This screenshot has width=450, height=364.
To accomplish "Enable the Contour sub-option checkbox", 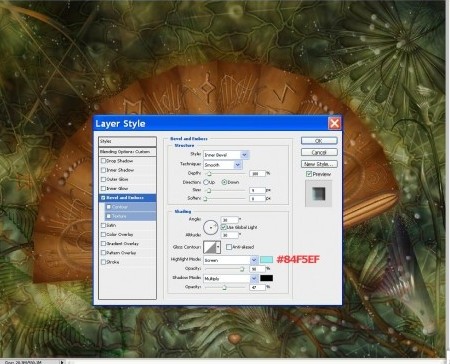I will [x=109, y=207].
